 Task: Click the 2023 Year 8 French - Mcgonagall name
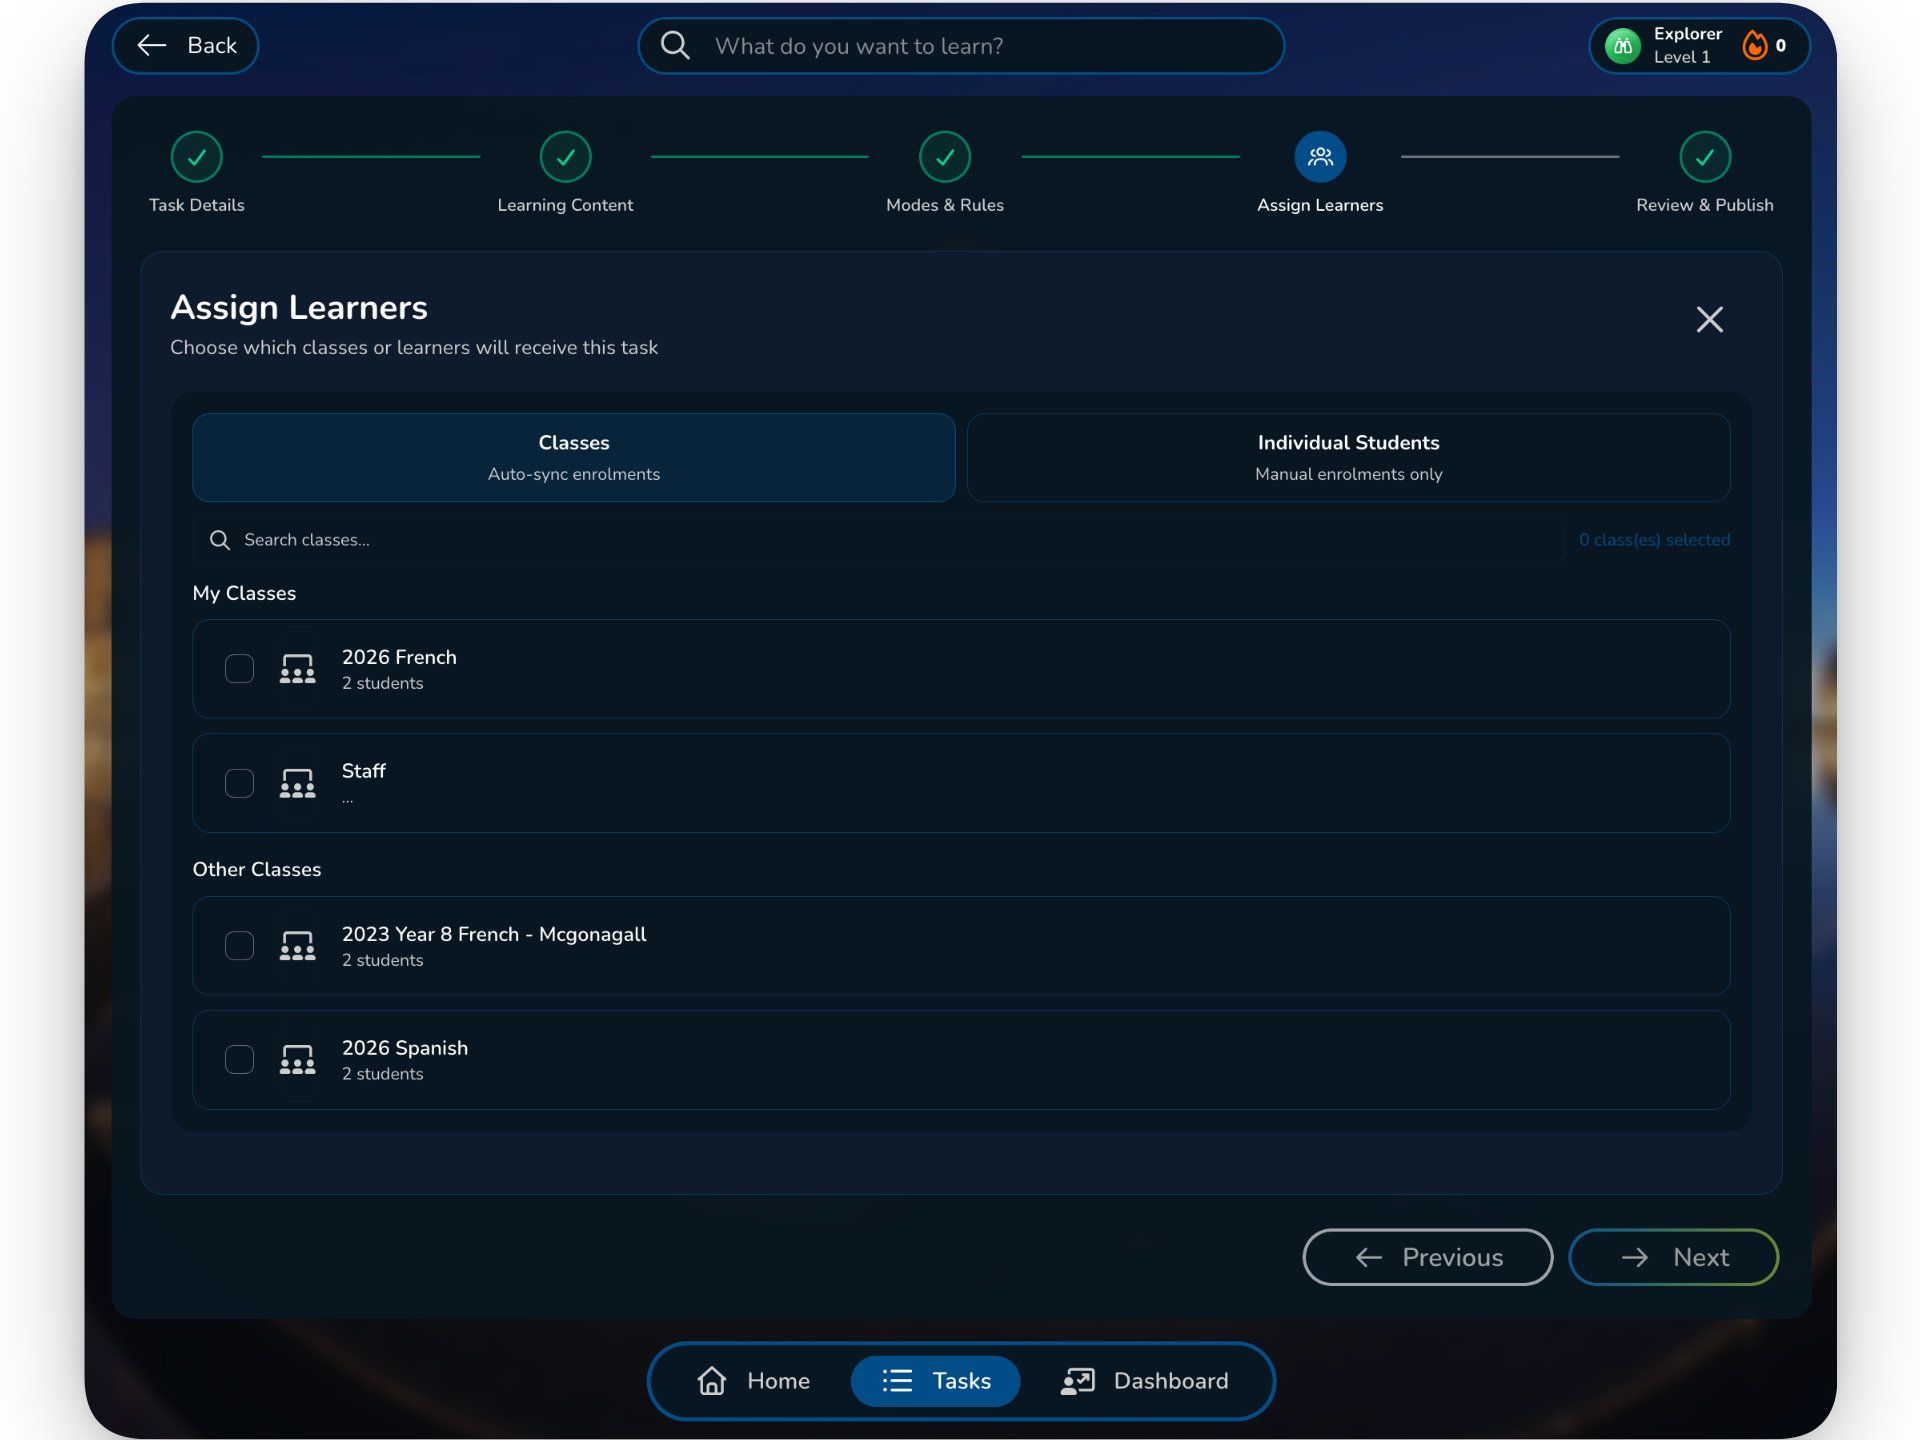tap(494, 934)
